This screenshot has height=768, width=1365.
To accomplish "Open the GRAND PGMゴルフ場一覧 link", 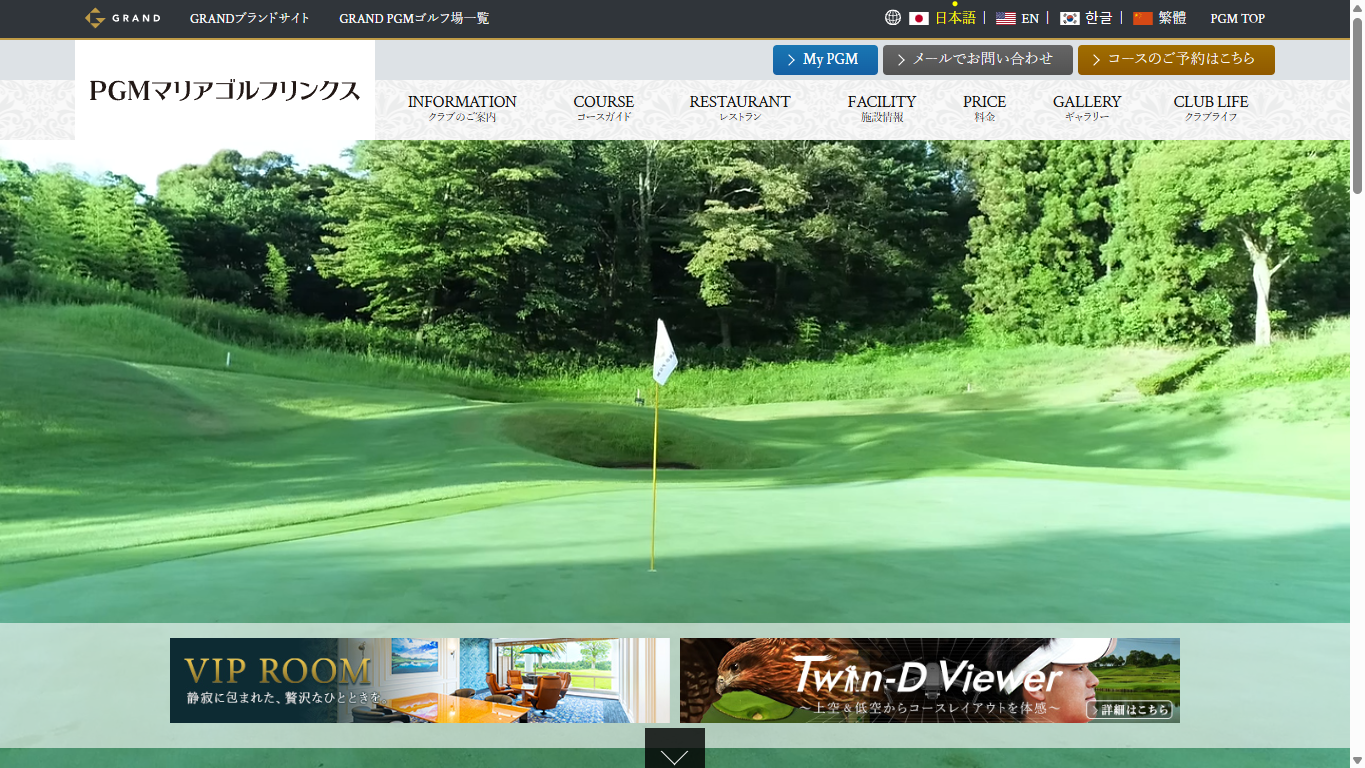I will (x=414, y=18).
